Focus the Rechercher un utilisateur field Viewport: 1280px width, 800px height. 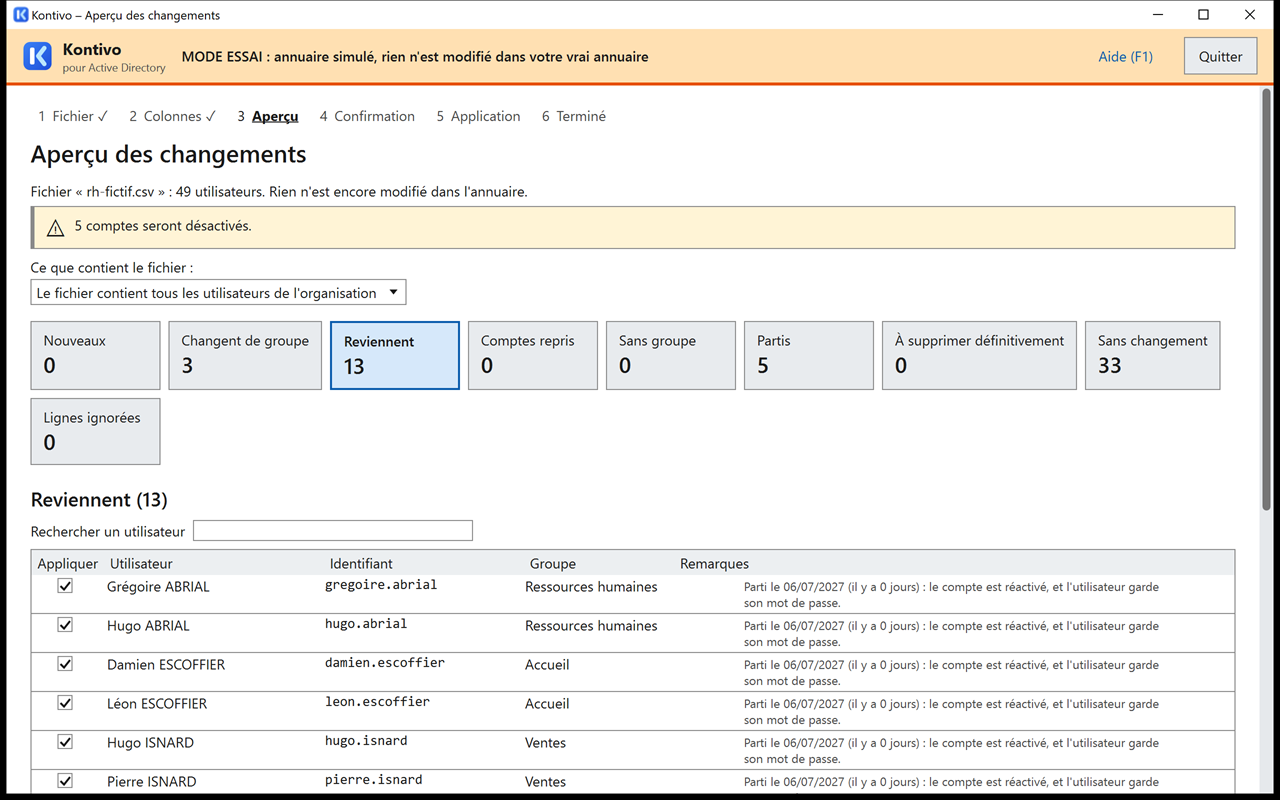pyautogui.click(x=333, y=531)
